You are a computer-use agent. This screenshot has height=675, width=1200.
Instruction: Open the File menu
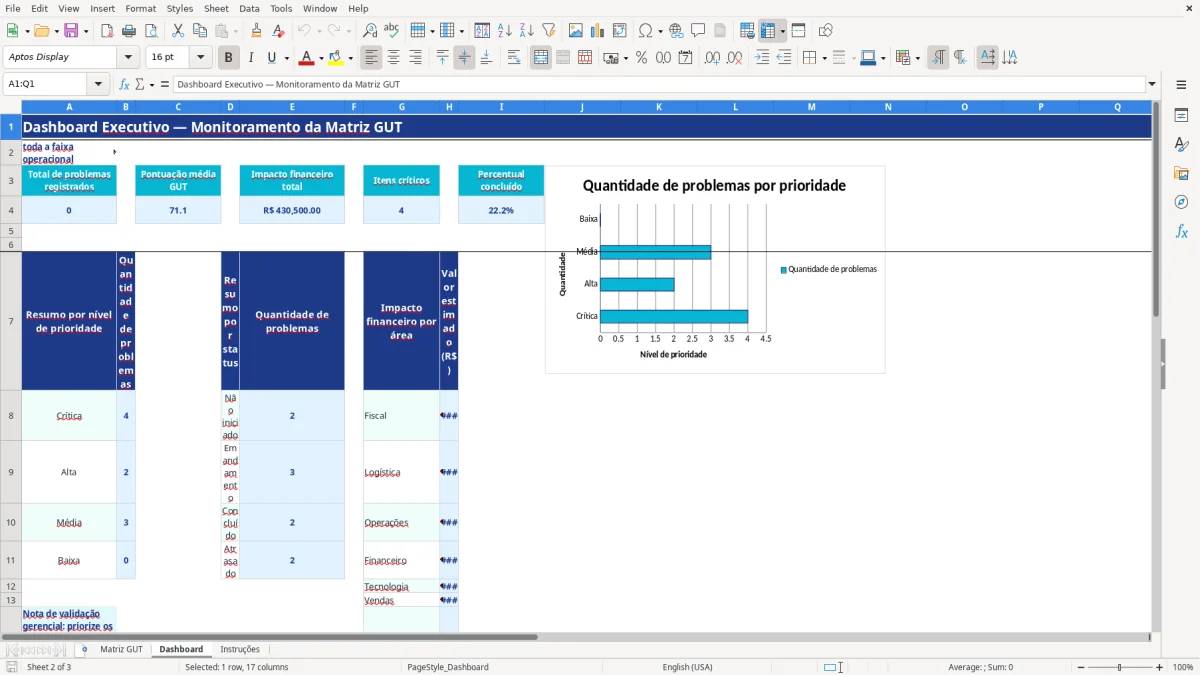tap(13, 8)
